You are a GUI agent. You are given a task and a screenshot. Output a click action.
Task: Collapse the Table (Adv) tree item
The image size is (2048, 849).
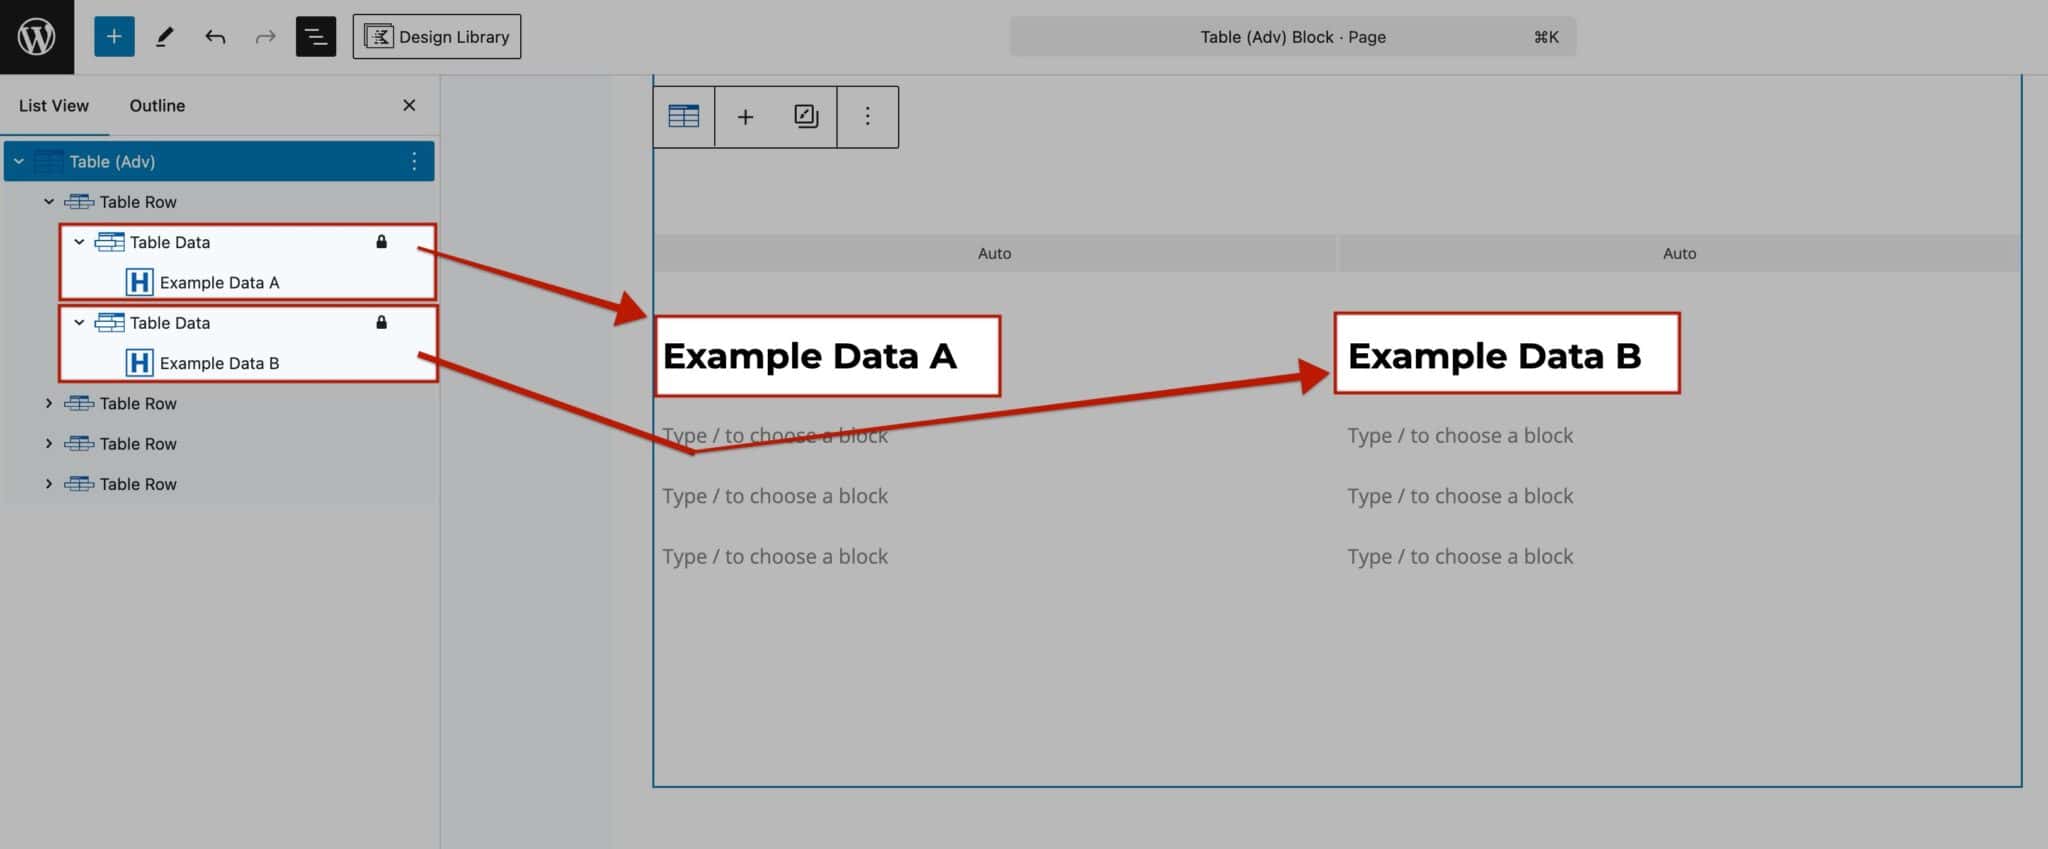[x=19, y=161]
